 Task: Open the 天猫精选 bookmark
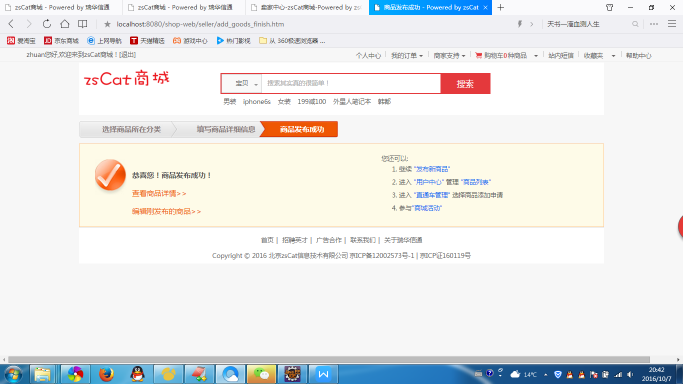coord(147,40)
